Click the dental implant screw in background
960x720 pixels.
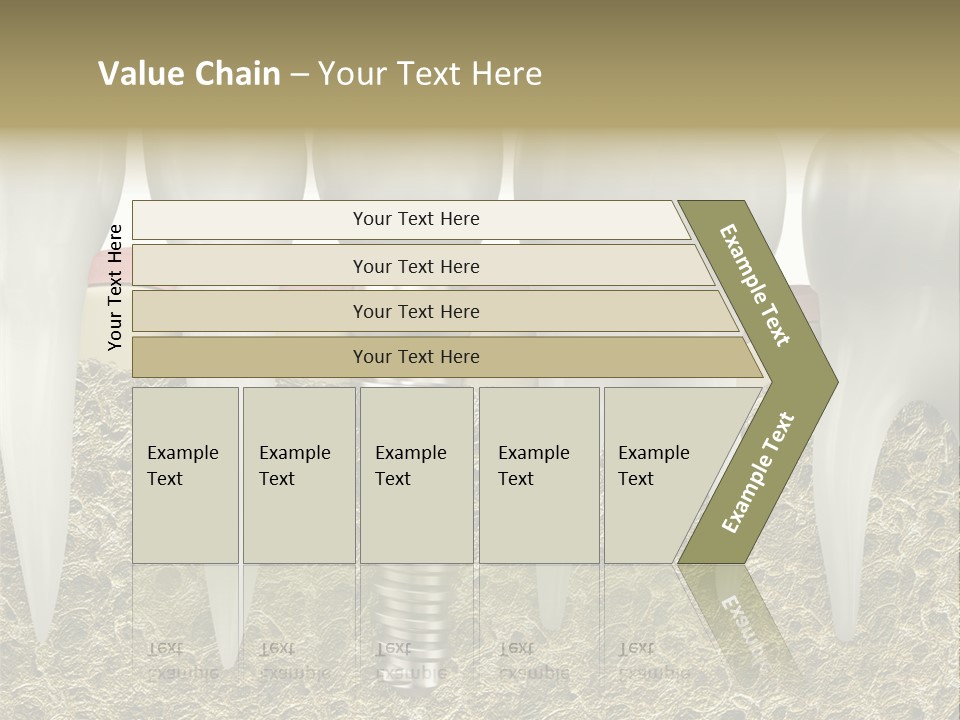point(415,610)
